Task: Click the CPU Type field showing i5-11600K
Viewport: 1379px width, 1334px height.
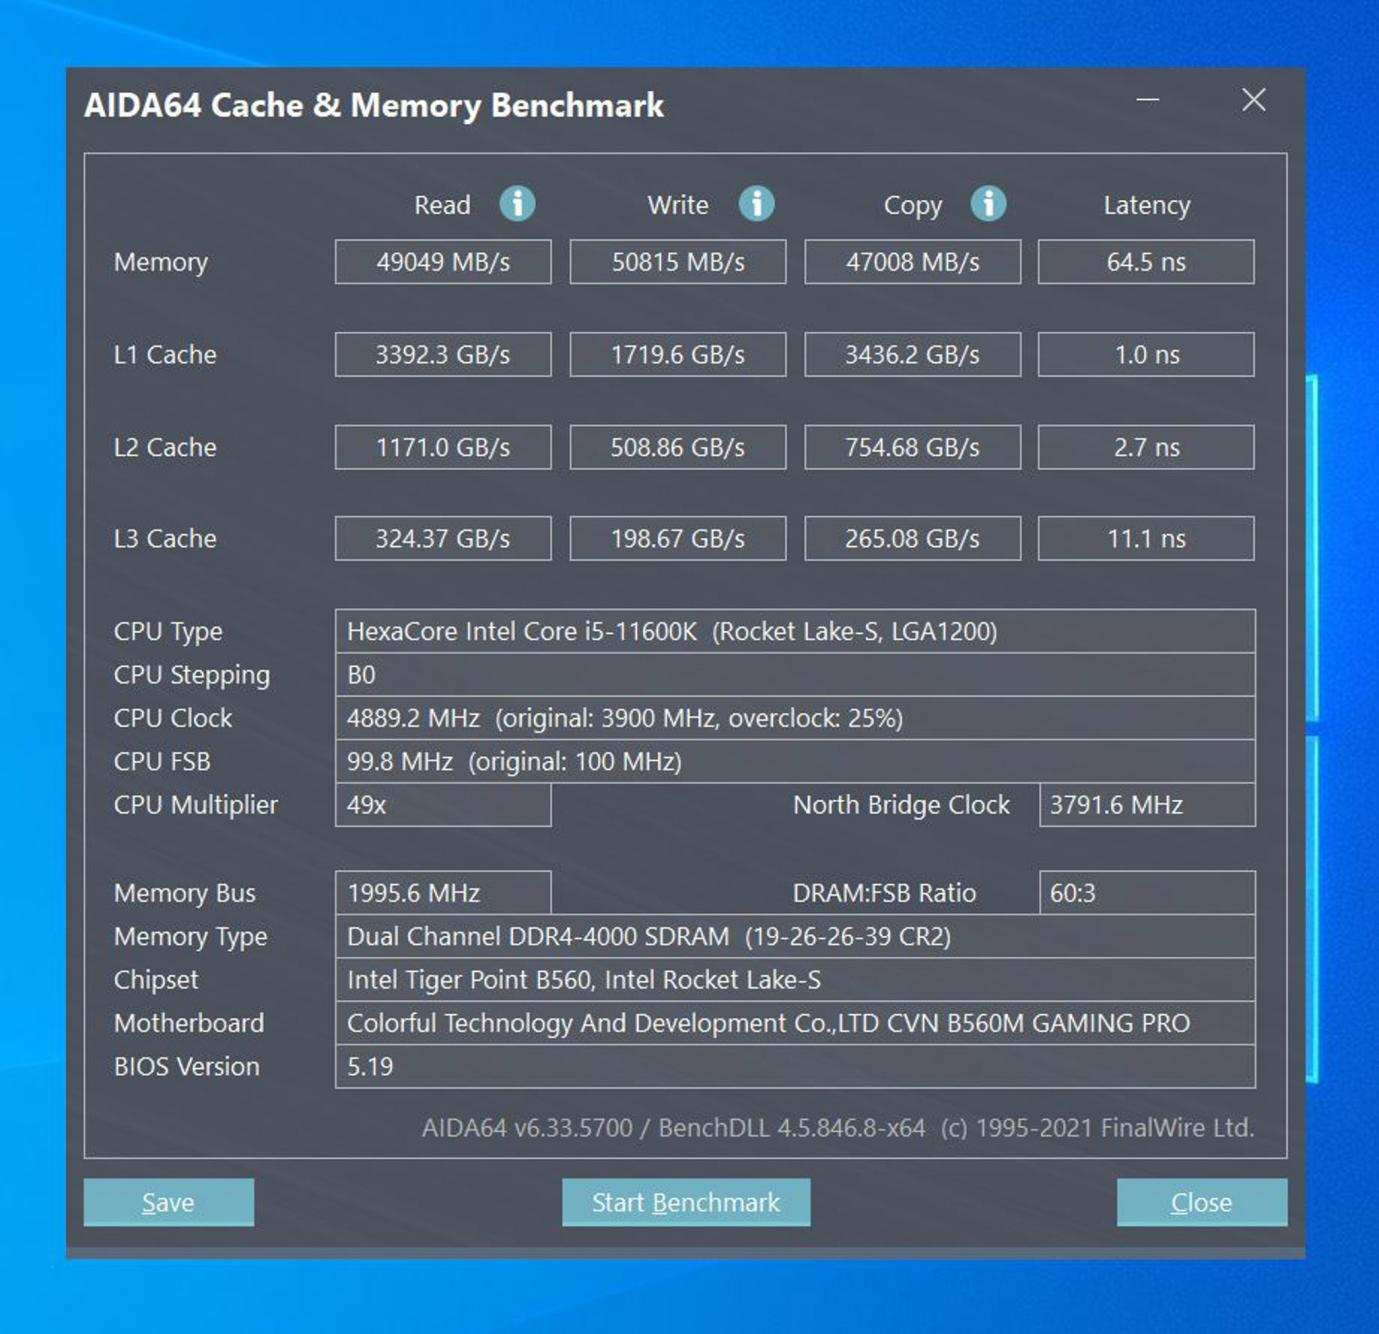Action: pyautogui.click(x=795, y=632)
